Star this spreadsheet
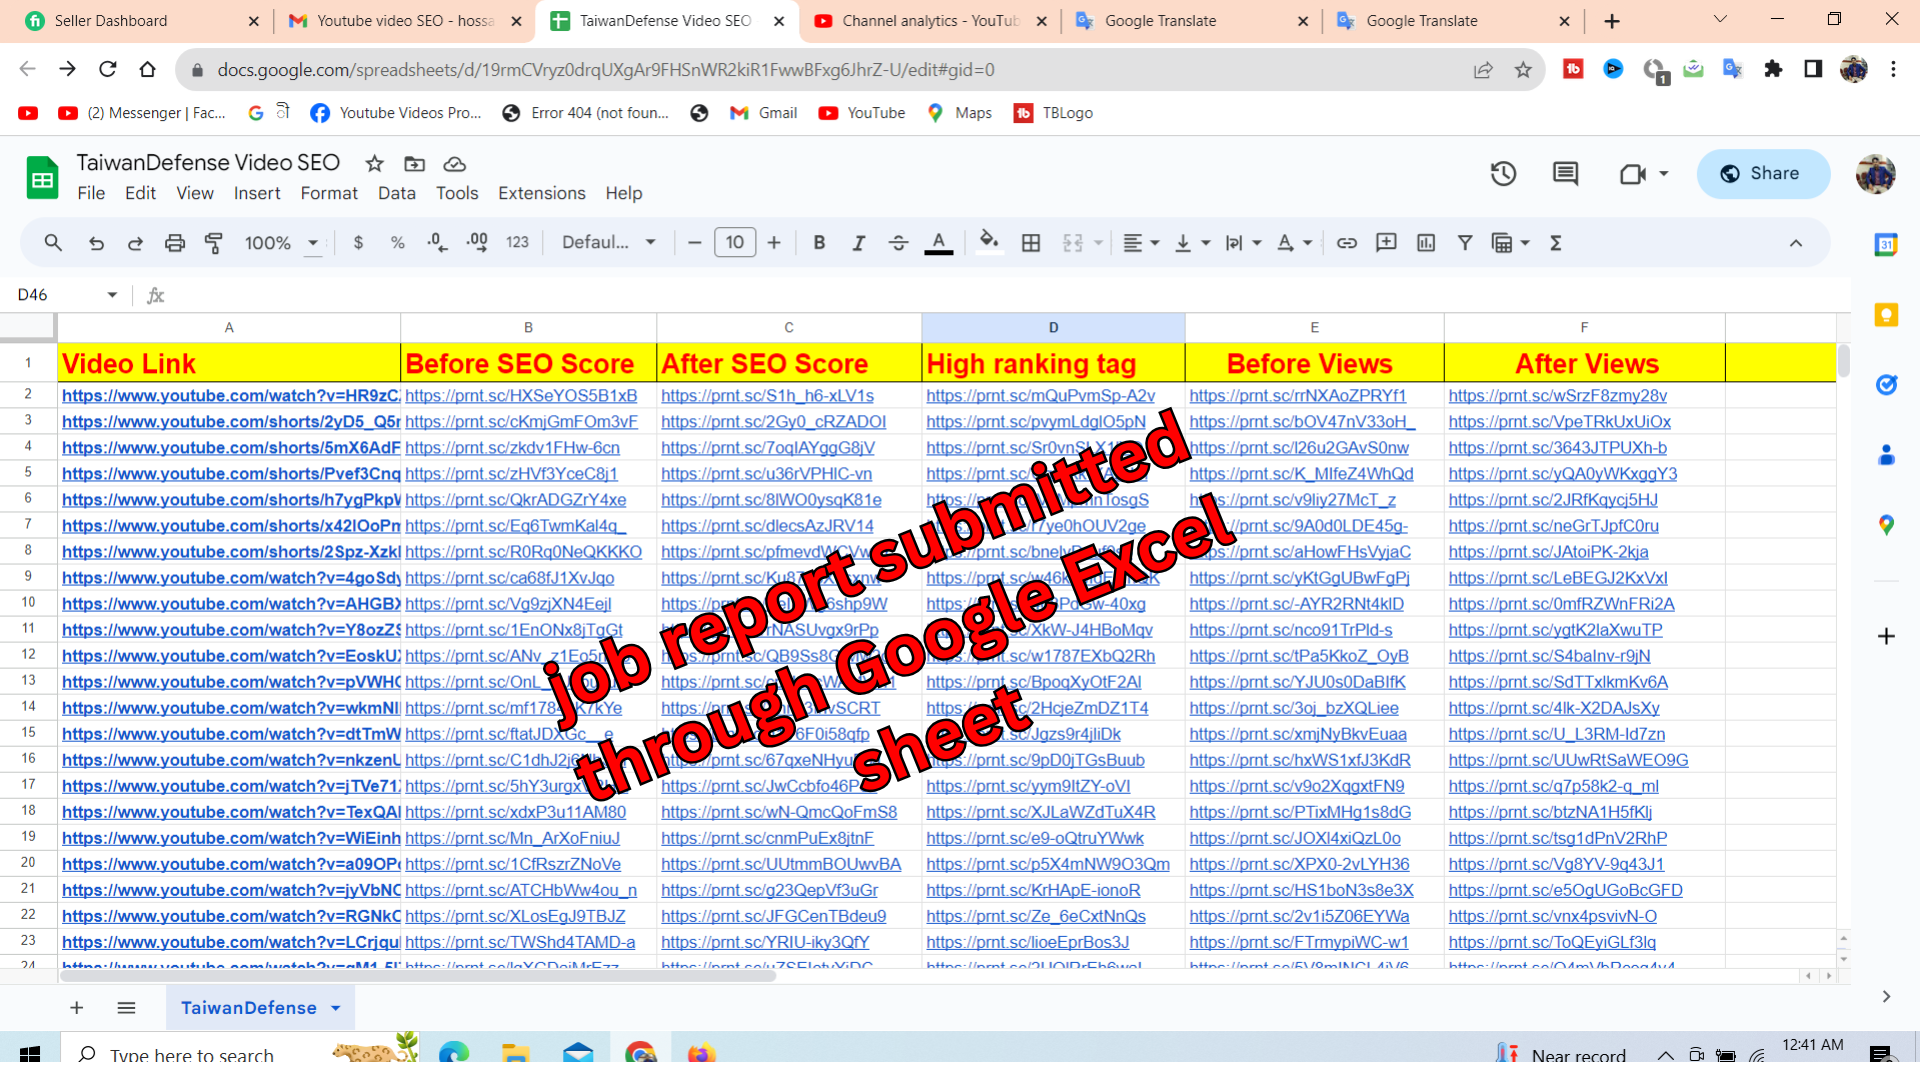The image size is (1920, 1080). tap(375, 164)
